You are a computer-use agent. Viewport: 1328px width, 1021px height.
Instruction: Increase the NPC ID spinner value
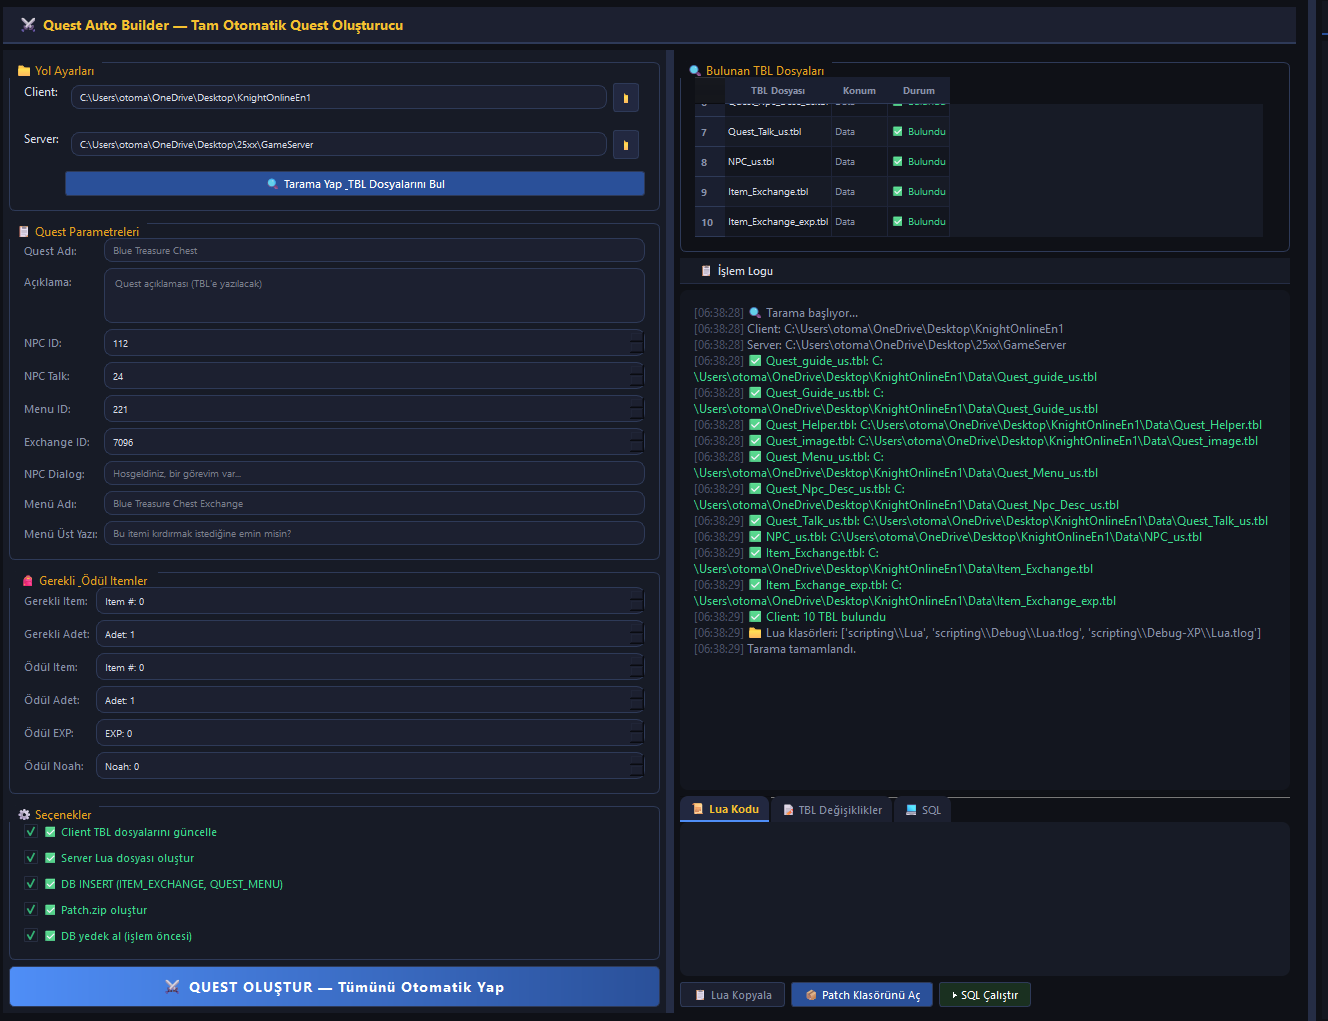[637, 338]
